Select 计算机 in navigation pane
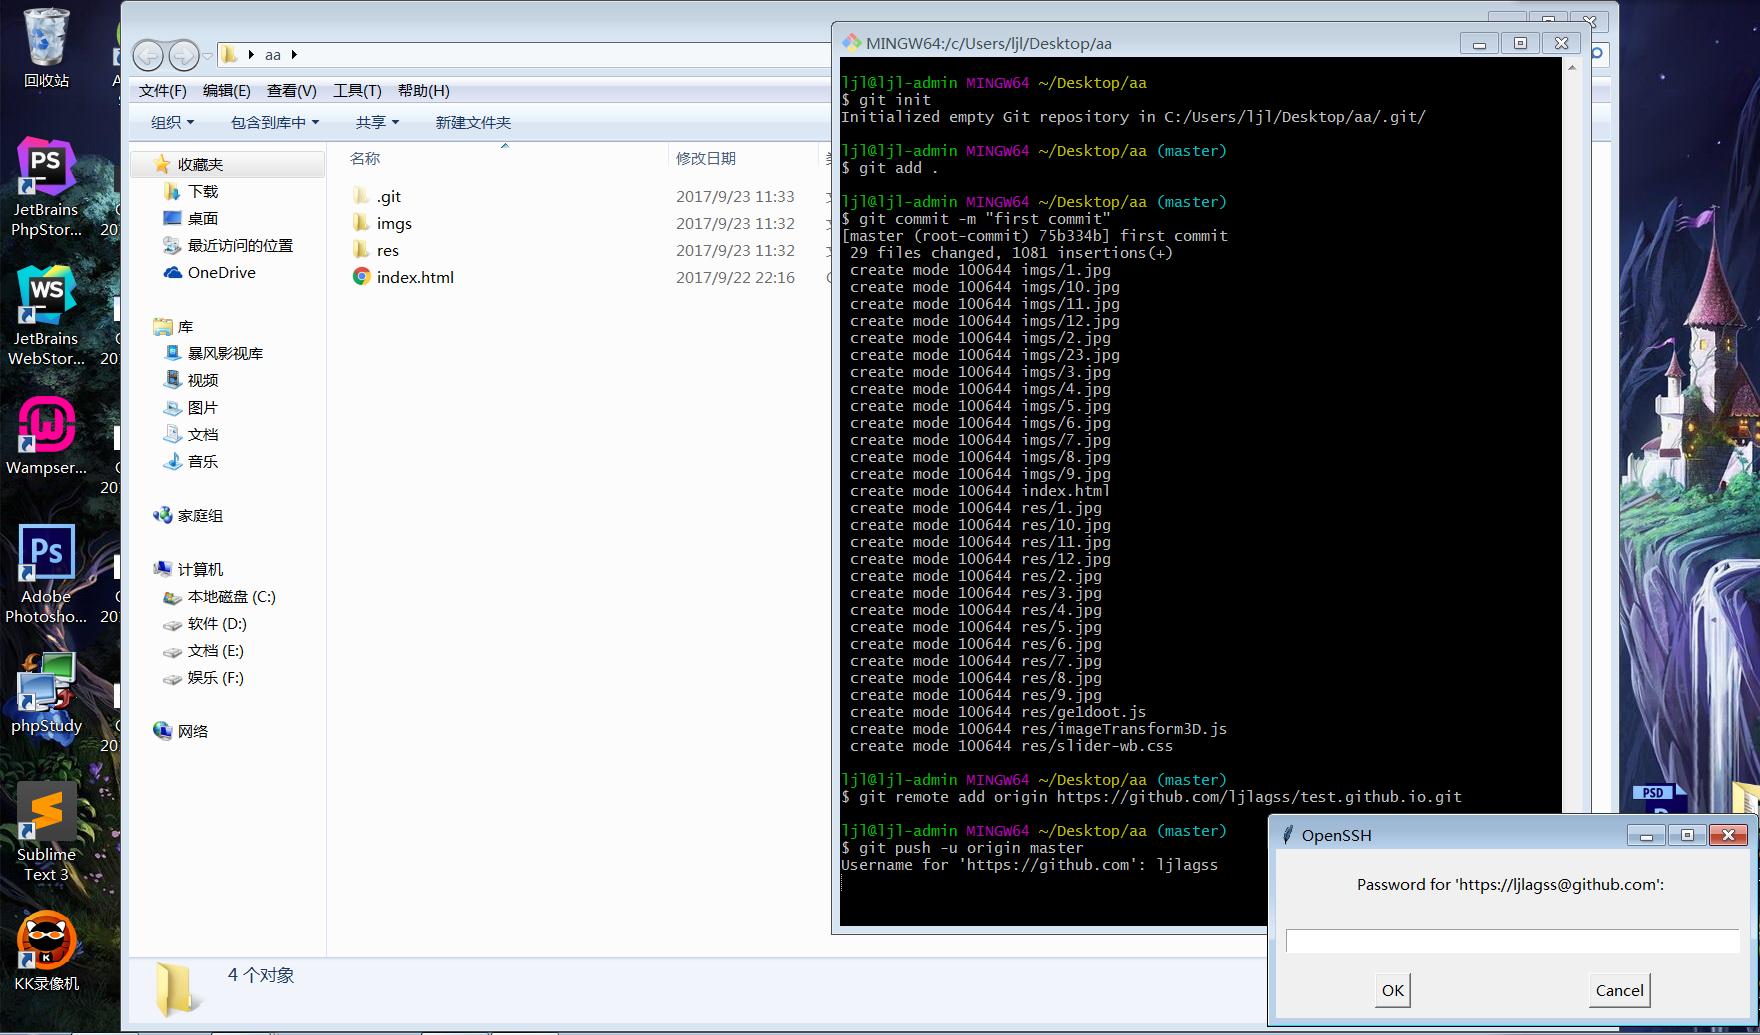This screenshot has width=1760, height=1035. tap(200, 569)
